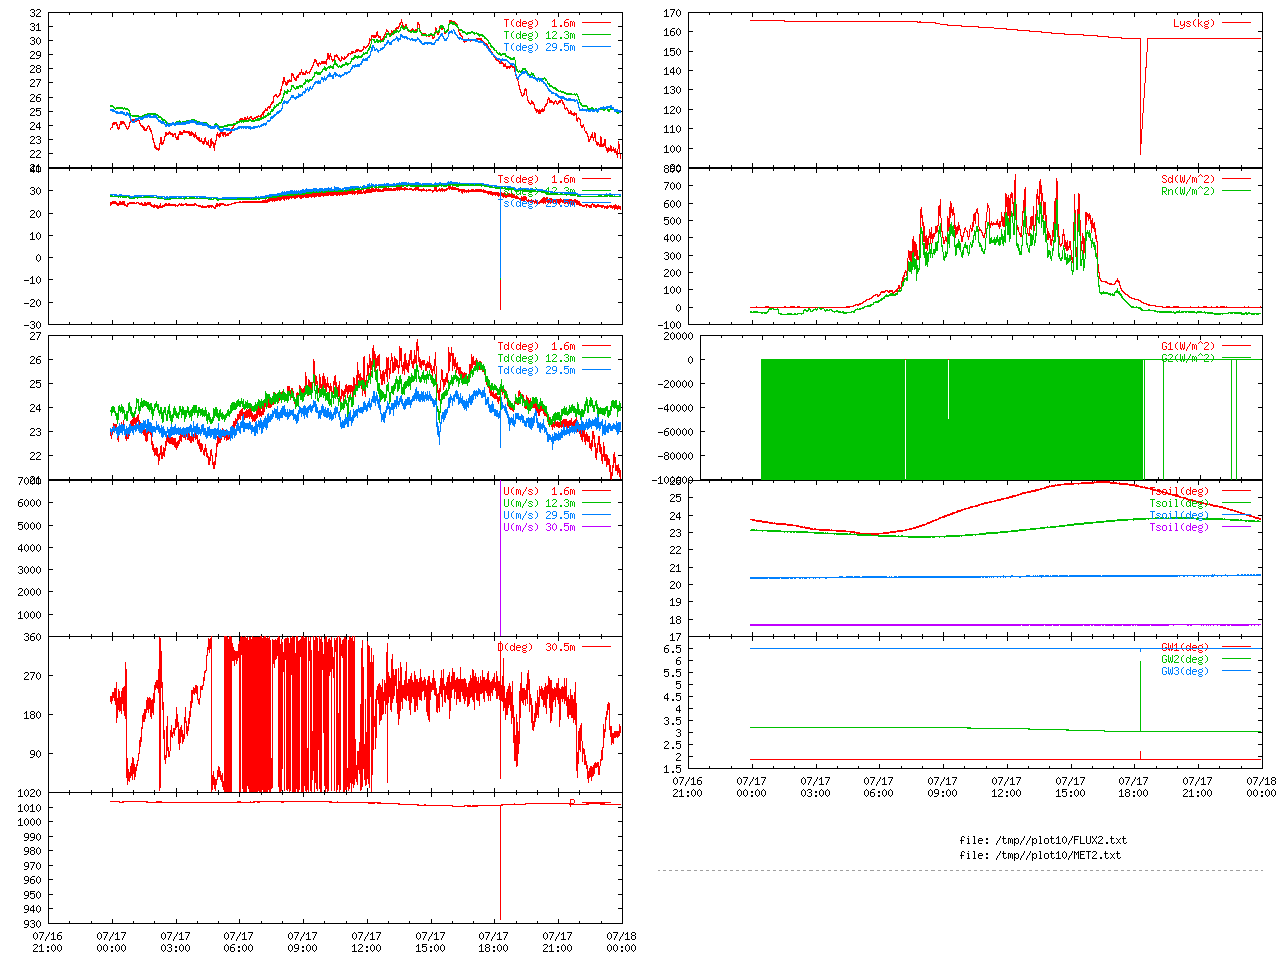The image size is (1280, 960).
Task: Click the "GW3(deg)" legend label
Action: [x=1185, y=671]
